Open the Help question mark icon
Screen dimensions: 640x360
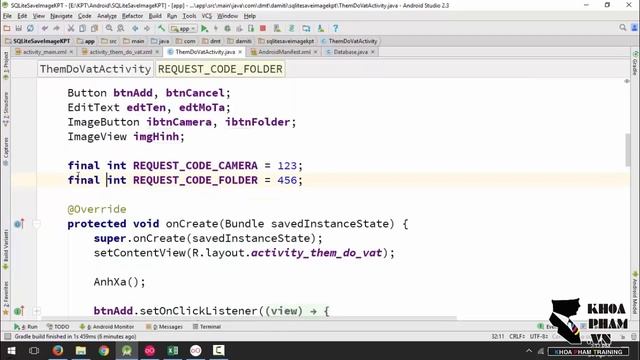point(336,28)
